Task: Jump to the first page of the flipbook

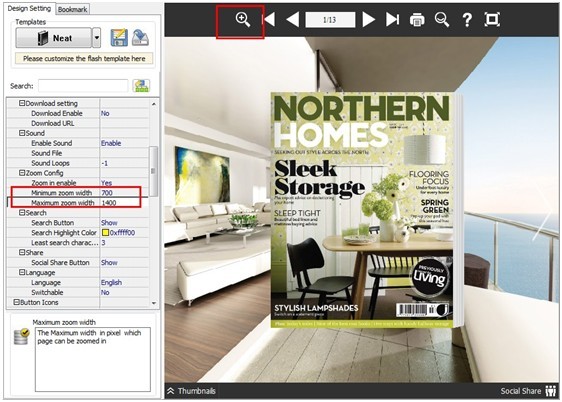Action: (269, 19)
